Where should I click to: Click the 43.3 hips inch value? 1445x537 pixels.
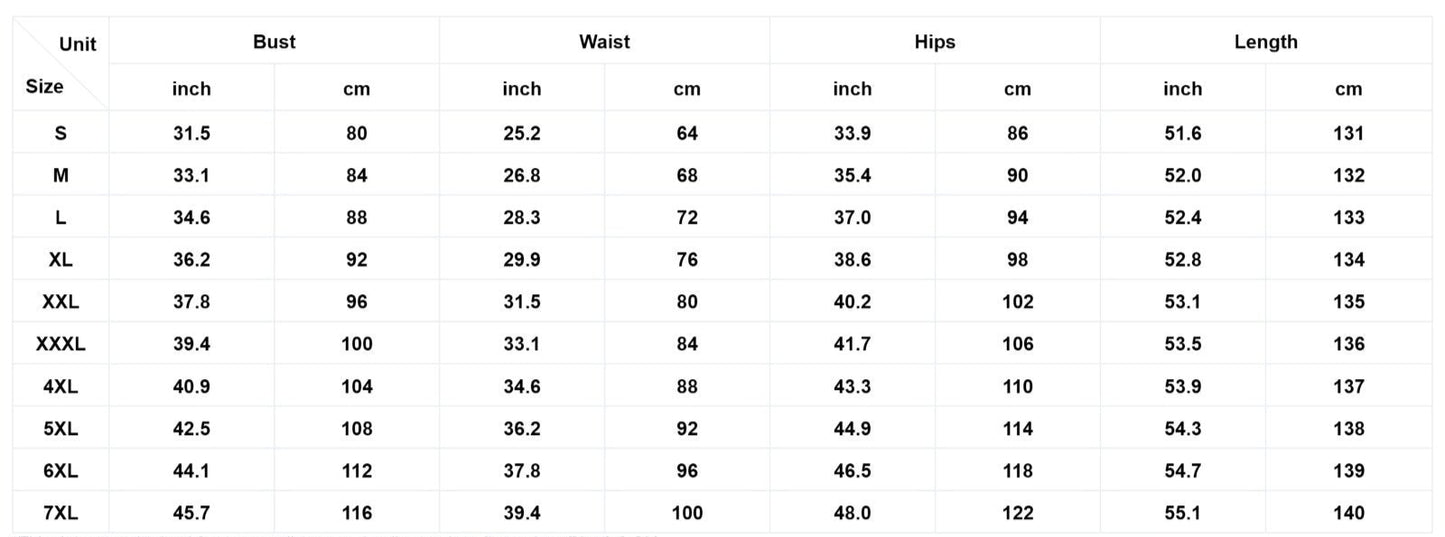click(x=852, y=386)
